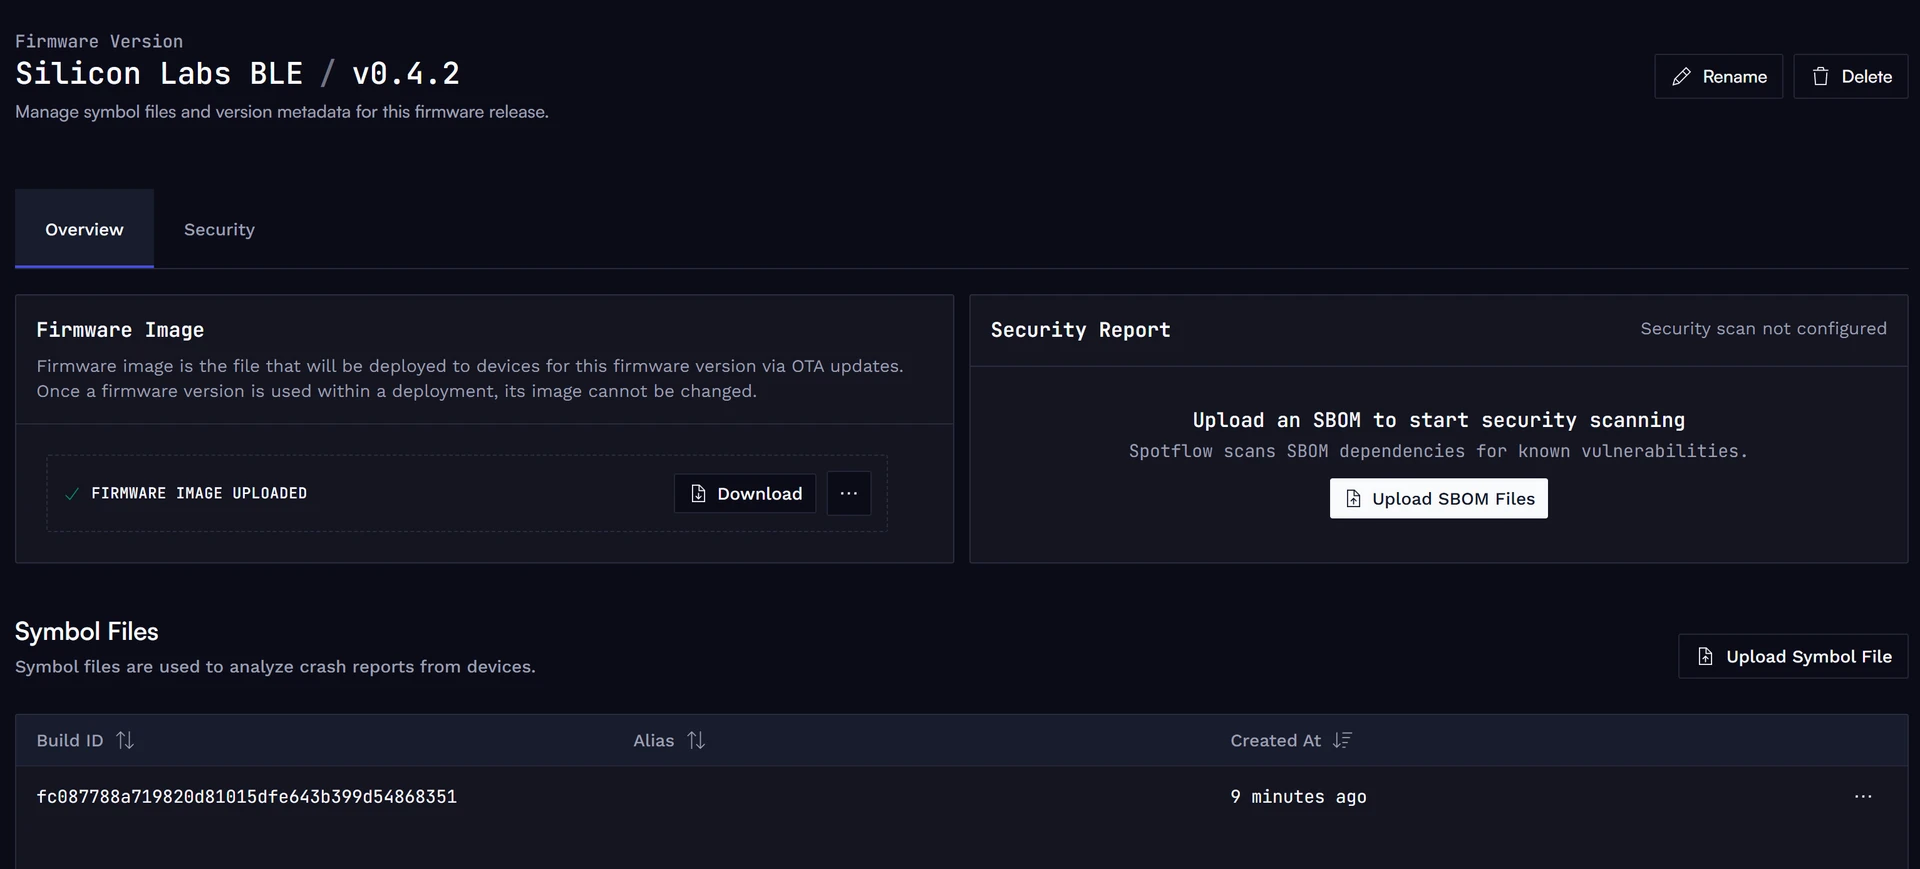
Task: Download the firmware image
Action: pyautogui.click(x=745, y=493)
